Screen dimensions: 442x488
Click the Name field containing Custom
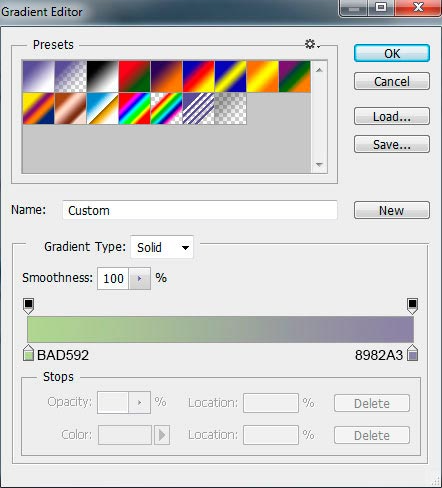(200, 210)
